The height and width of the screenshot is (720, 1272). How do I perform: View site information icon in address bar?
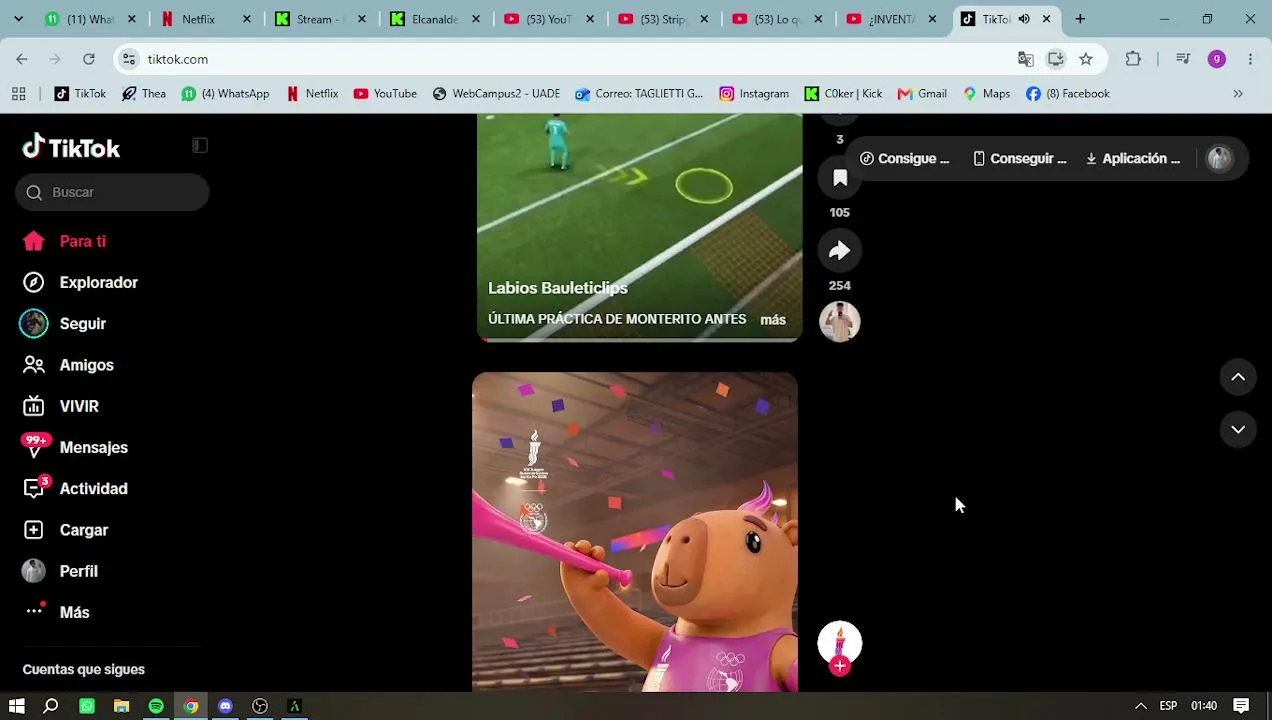tap(129, 59)
